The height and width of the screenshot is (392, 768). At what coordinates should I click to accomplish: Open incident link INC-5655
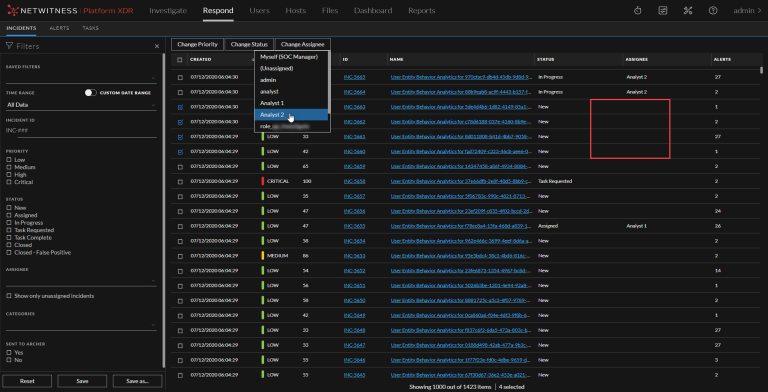tap(354, 226)
